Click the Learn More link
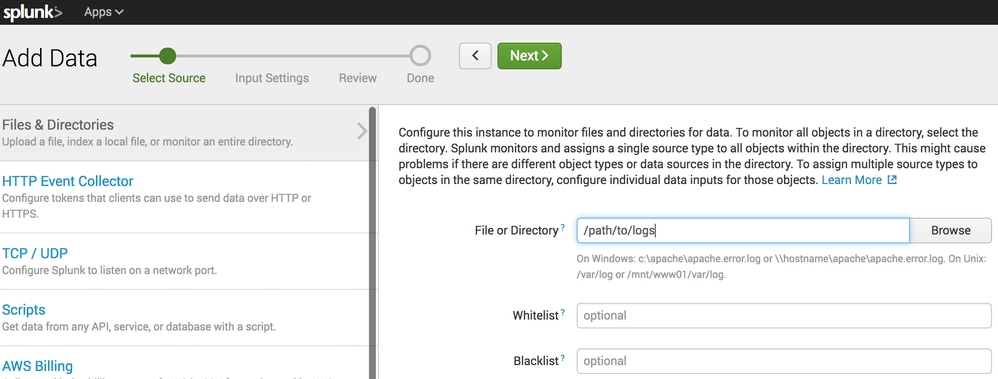 coord(852,180)
